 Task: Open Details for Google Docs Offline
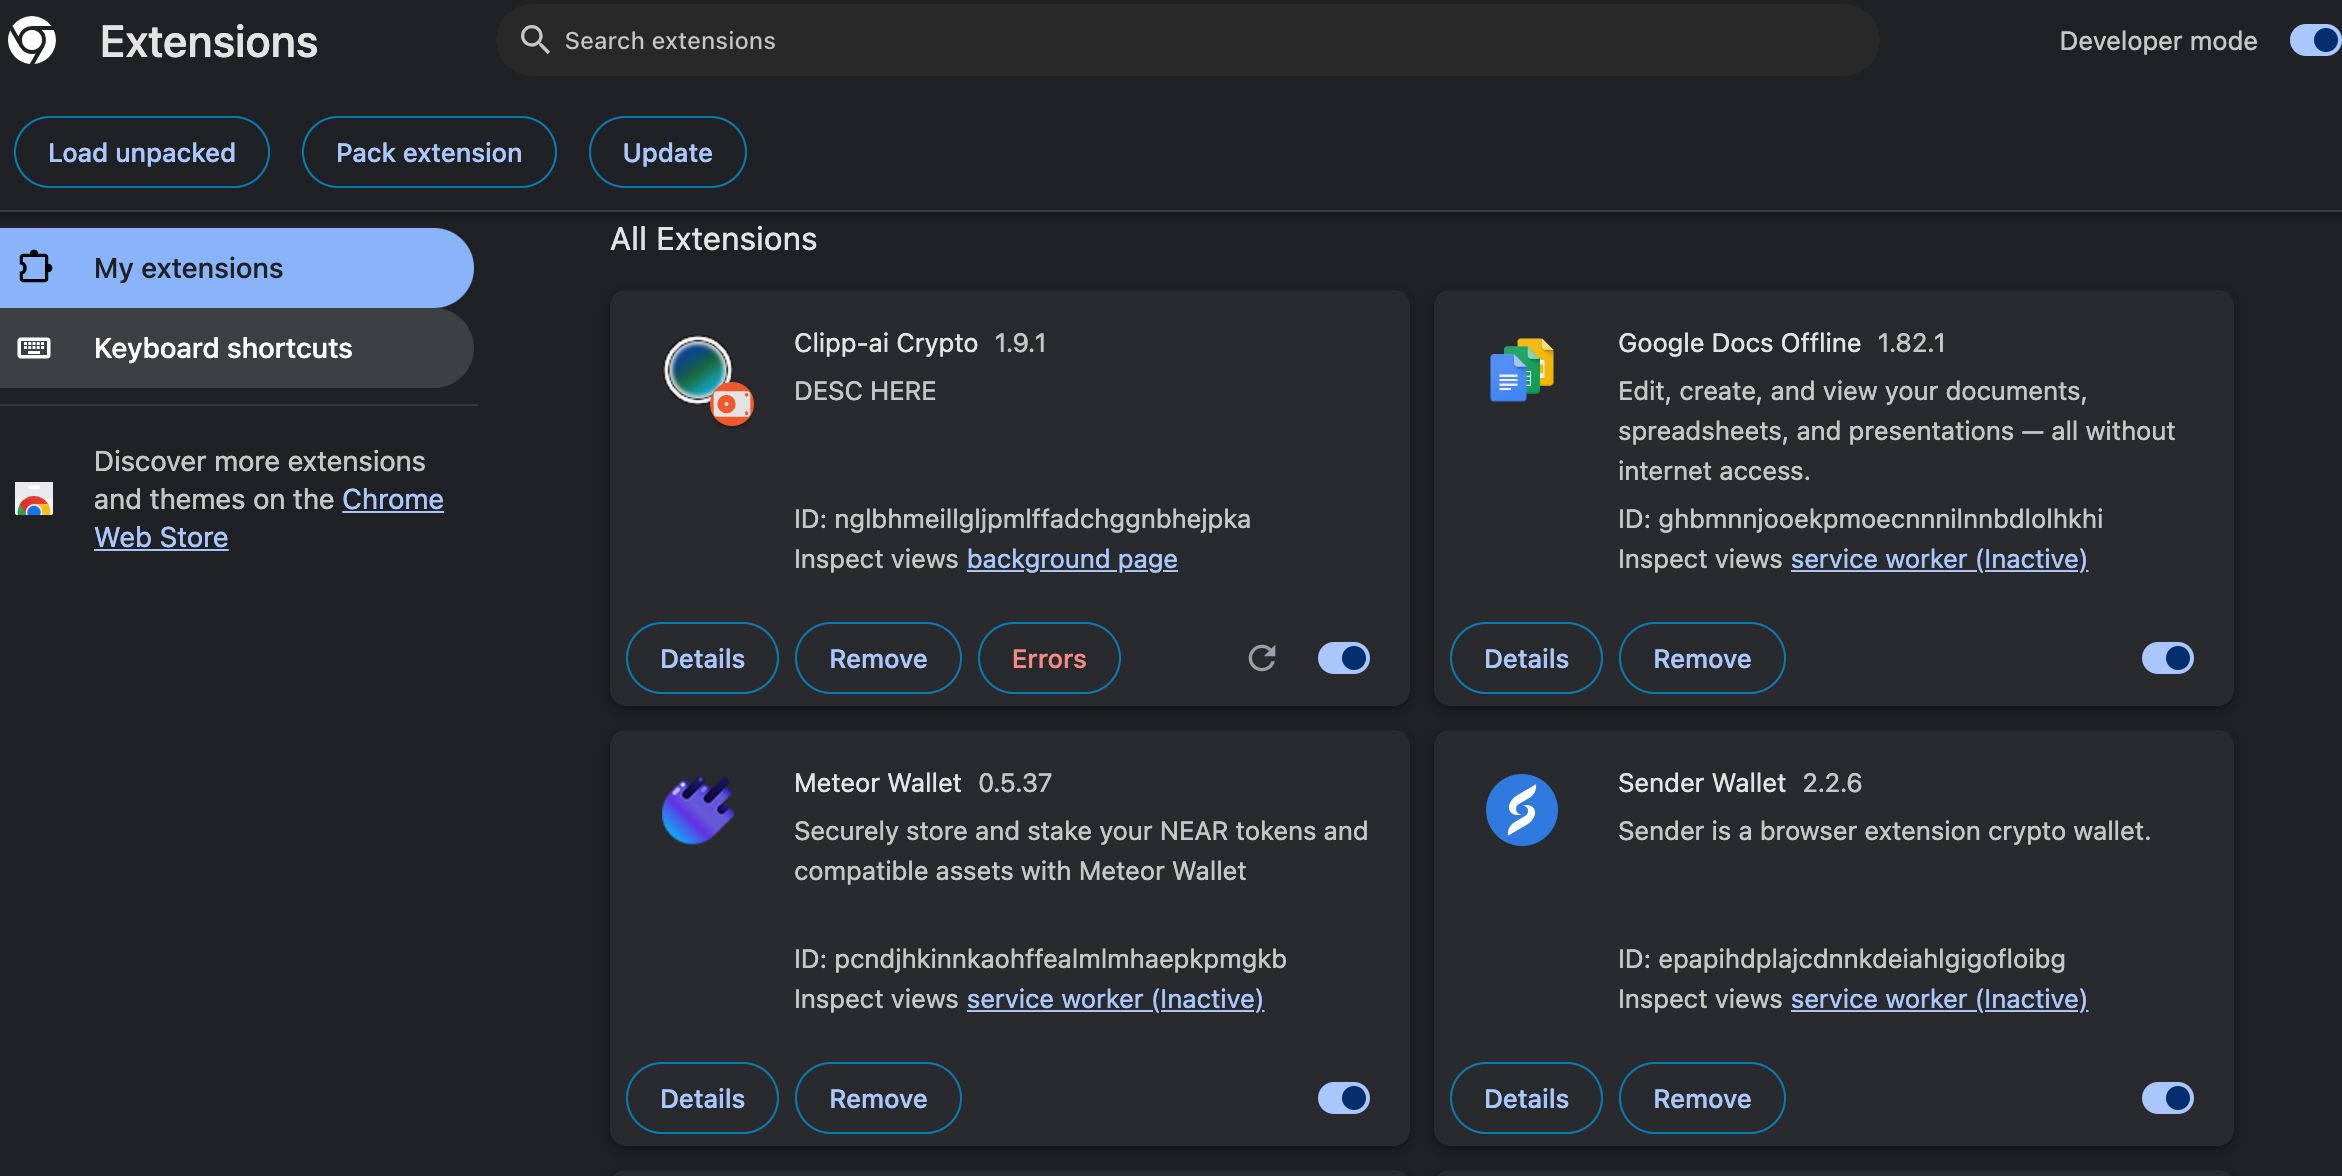pos(1526,658)
